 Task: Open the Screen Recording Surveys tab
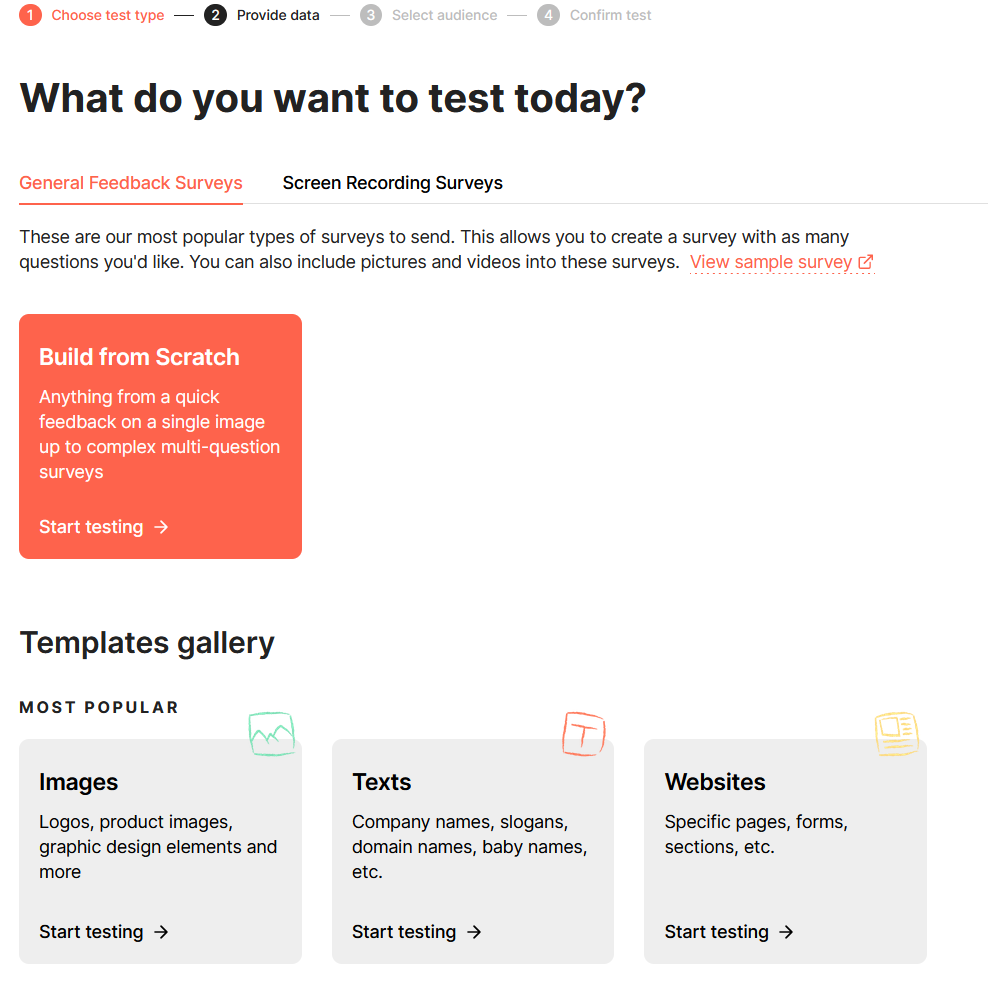392,183
